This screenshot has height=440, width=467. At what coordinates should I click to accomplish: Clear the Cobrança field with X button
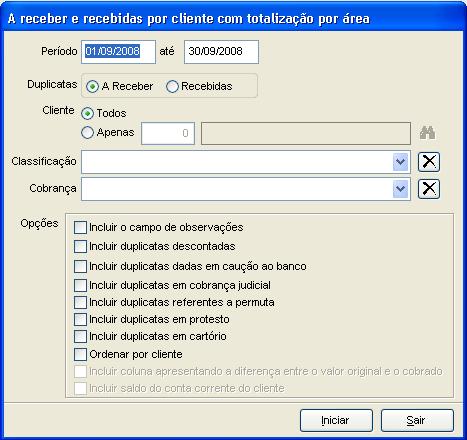point(429,189)
